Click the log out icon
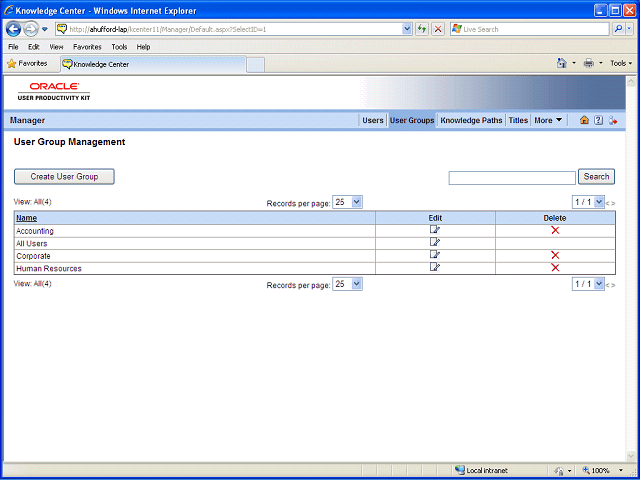Screen dimensions: 640x480 tap(613, 120)
